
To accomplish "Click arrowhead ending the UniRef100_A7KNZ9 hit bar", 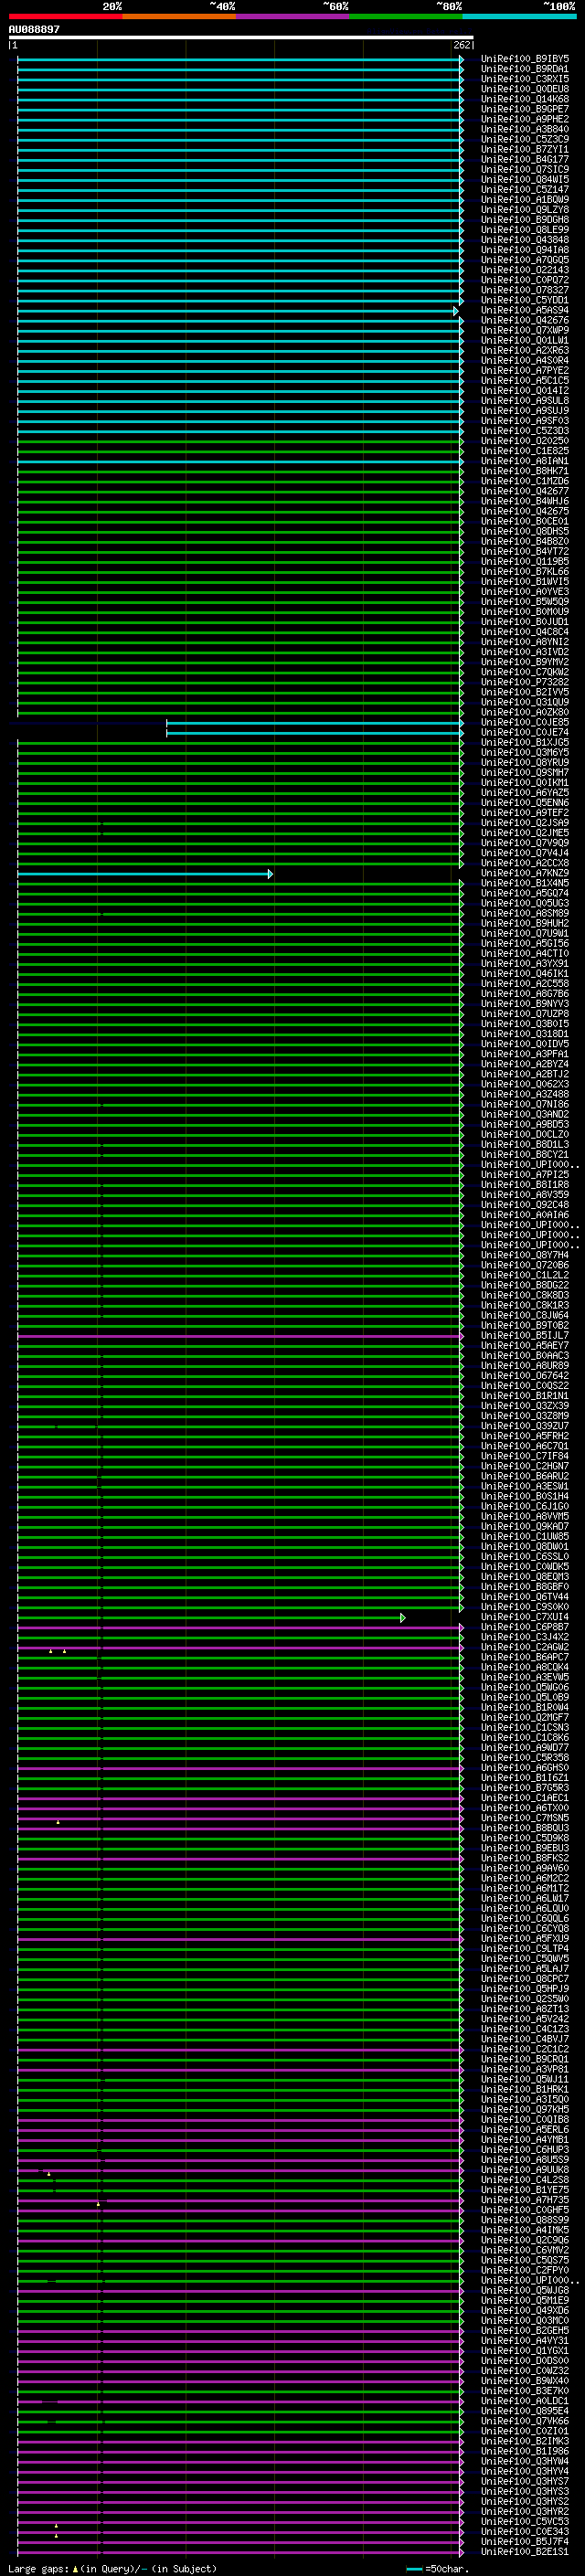I will pos(270,874).
